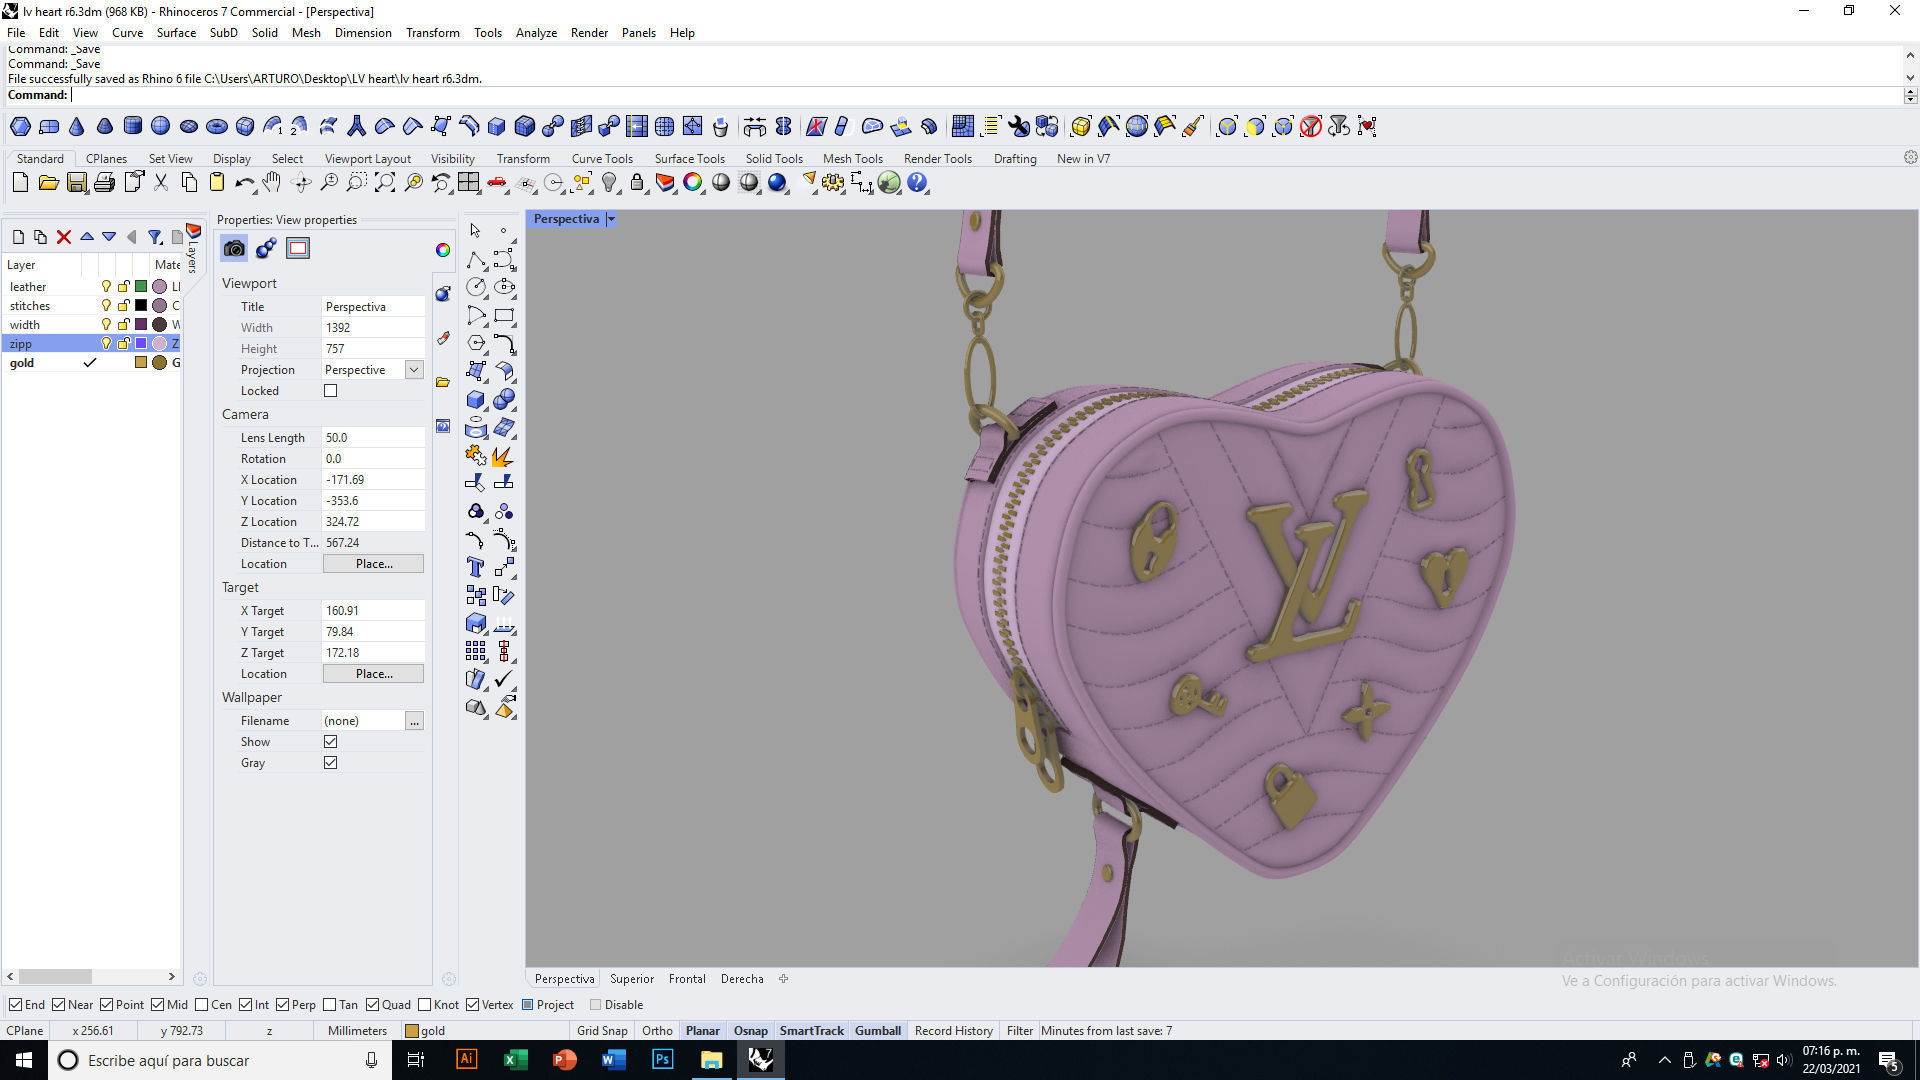Select the Torus solid icon
The image size is (1920, 1080).
pos(216,126)
